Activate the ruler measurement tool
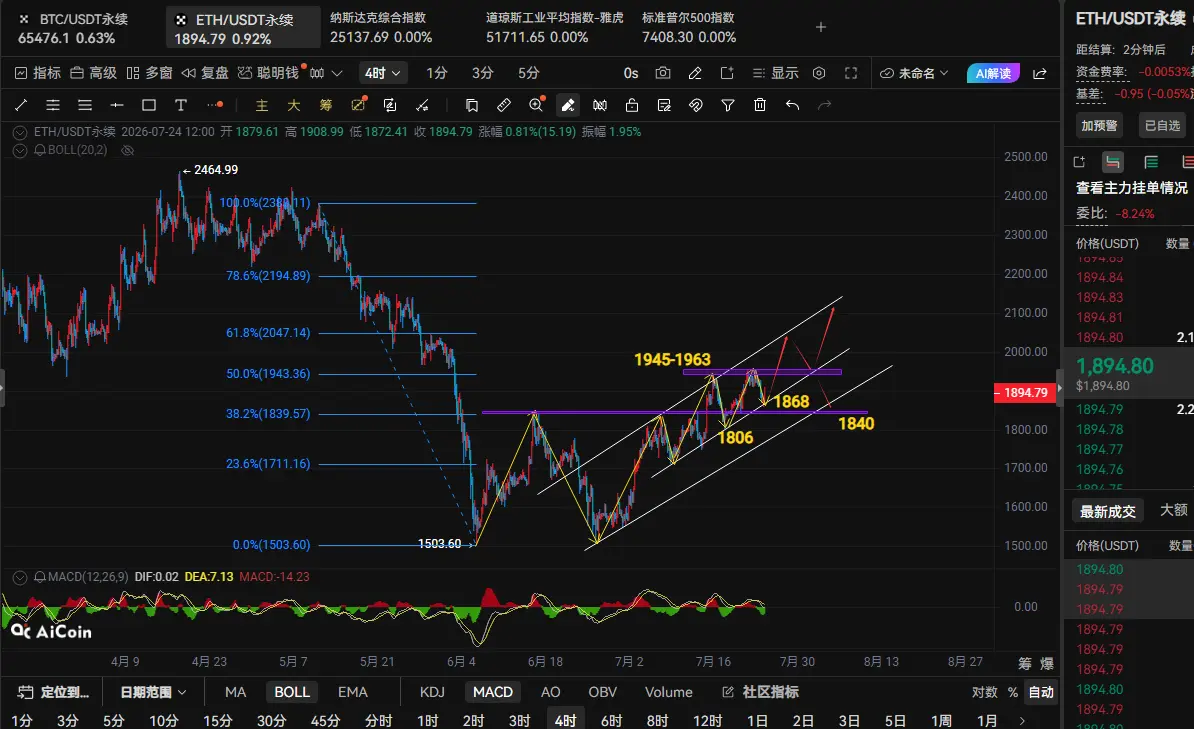 [x=503, y=105]
